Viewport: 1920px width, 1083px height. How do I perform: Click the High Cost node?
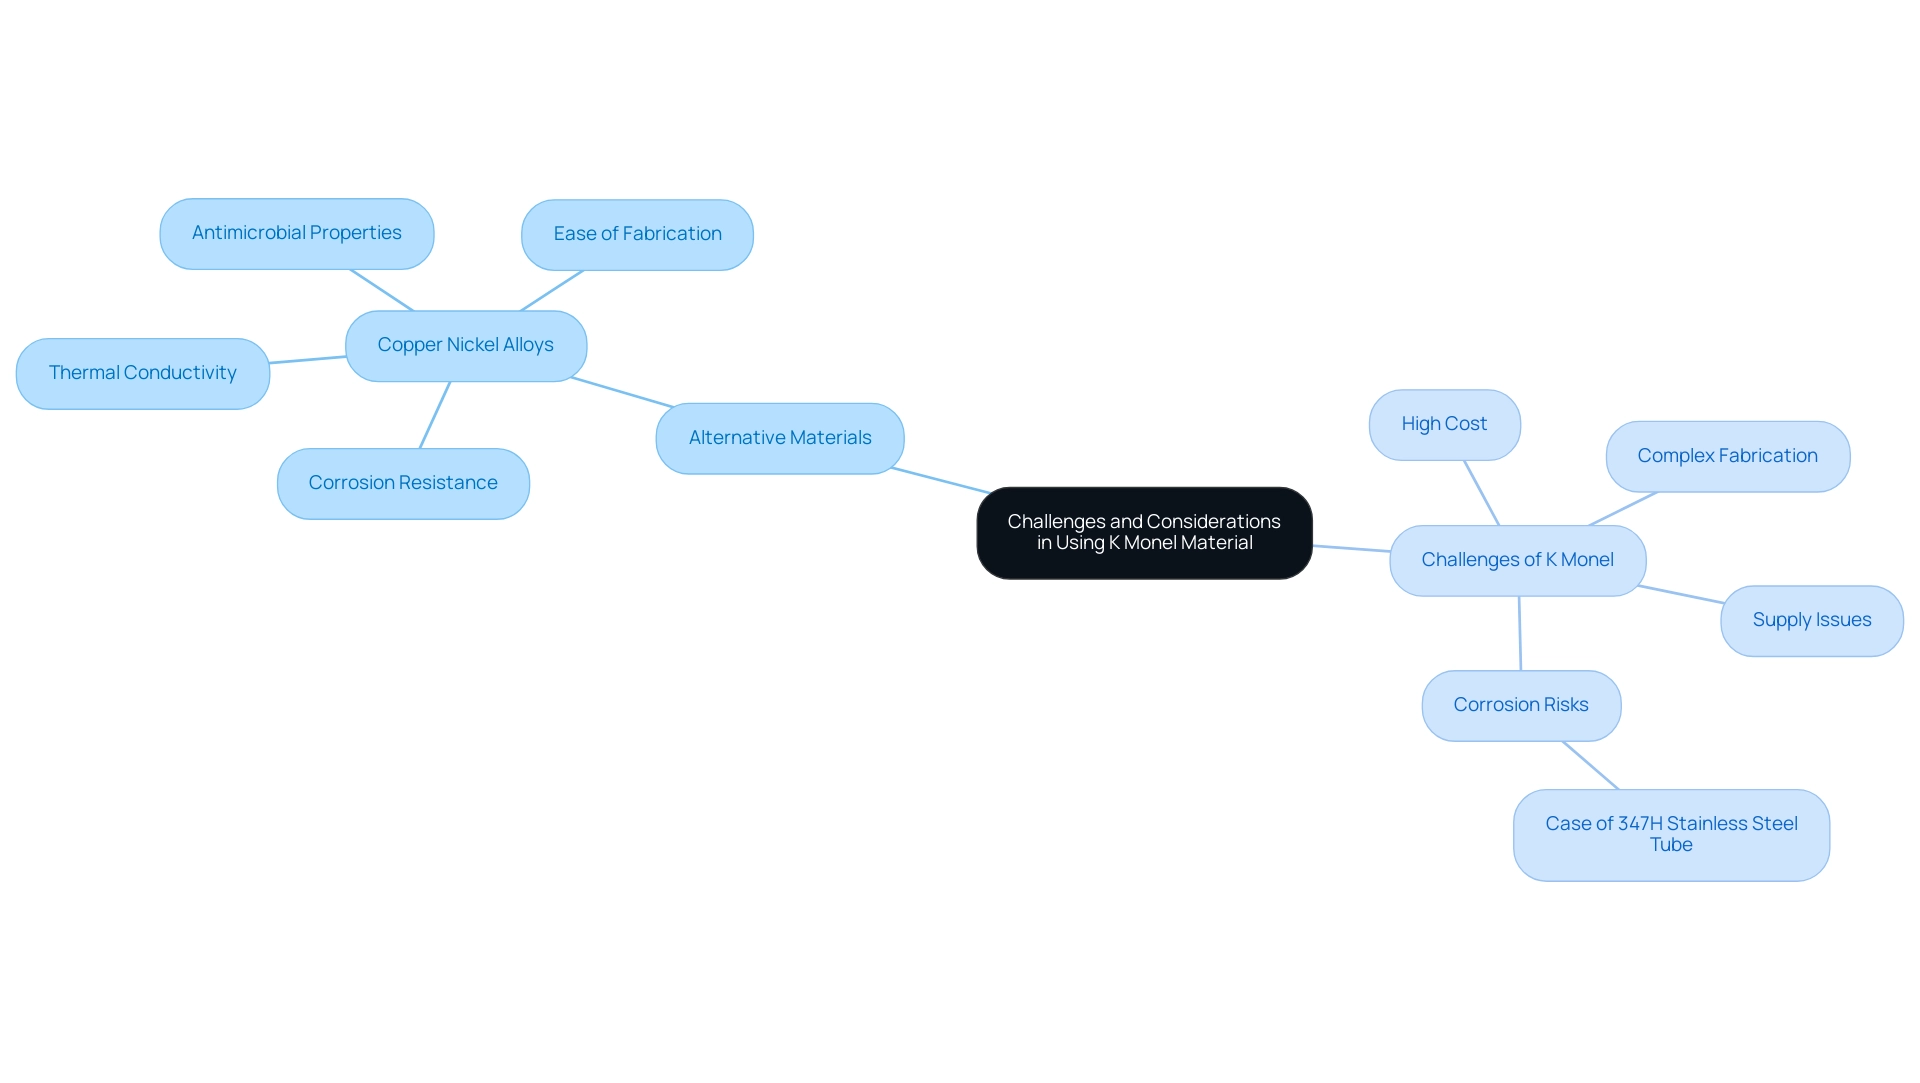[x=1441, y=423]
